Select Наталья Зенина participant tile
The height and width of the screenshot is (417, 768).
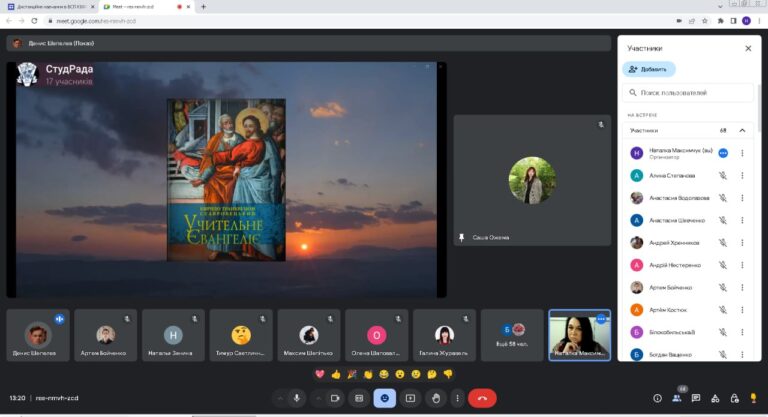click(x=173, y=335)
